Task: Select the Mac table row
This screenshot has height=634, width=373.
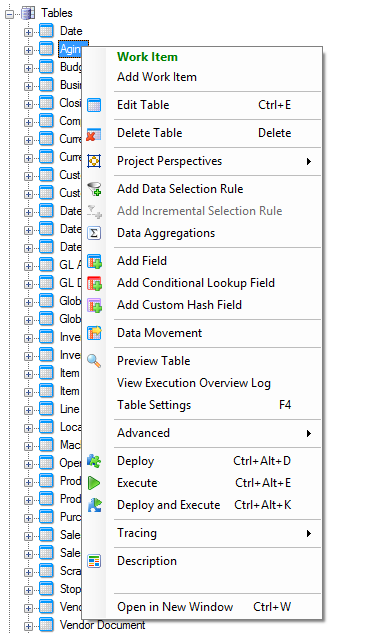Action: tap(70, 445)
